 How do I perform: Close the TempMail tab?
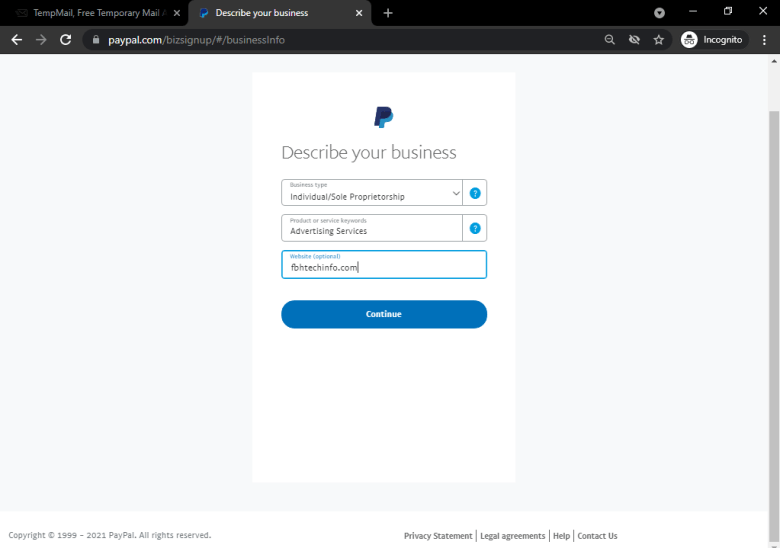point(177,13)
